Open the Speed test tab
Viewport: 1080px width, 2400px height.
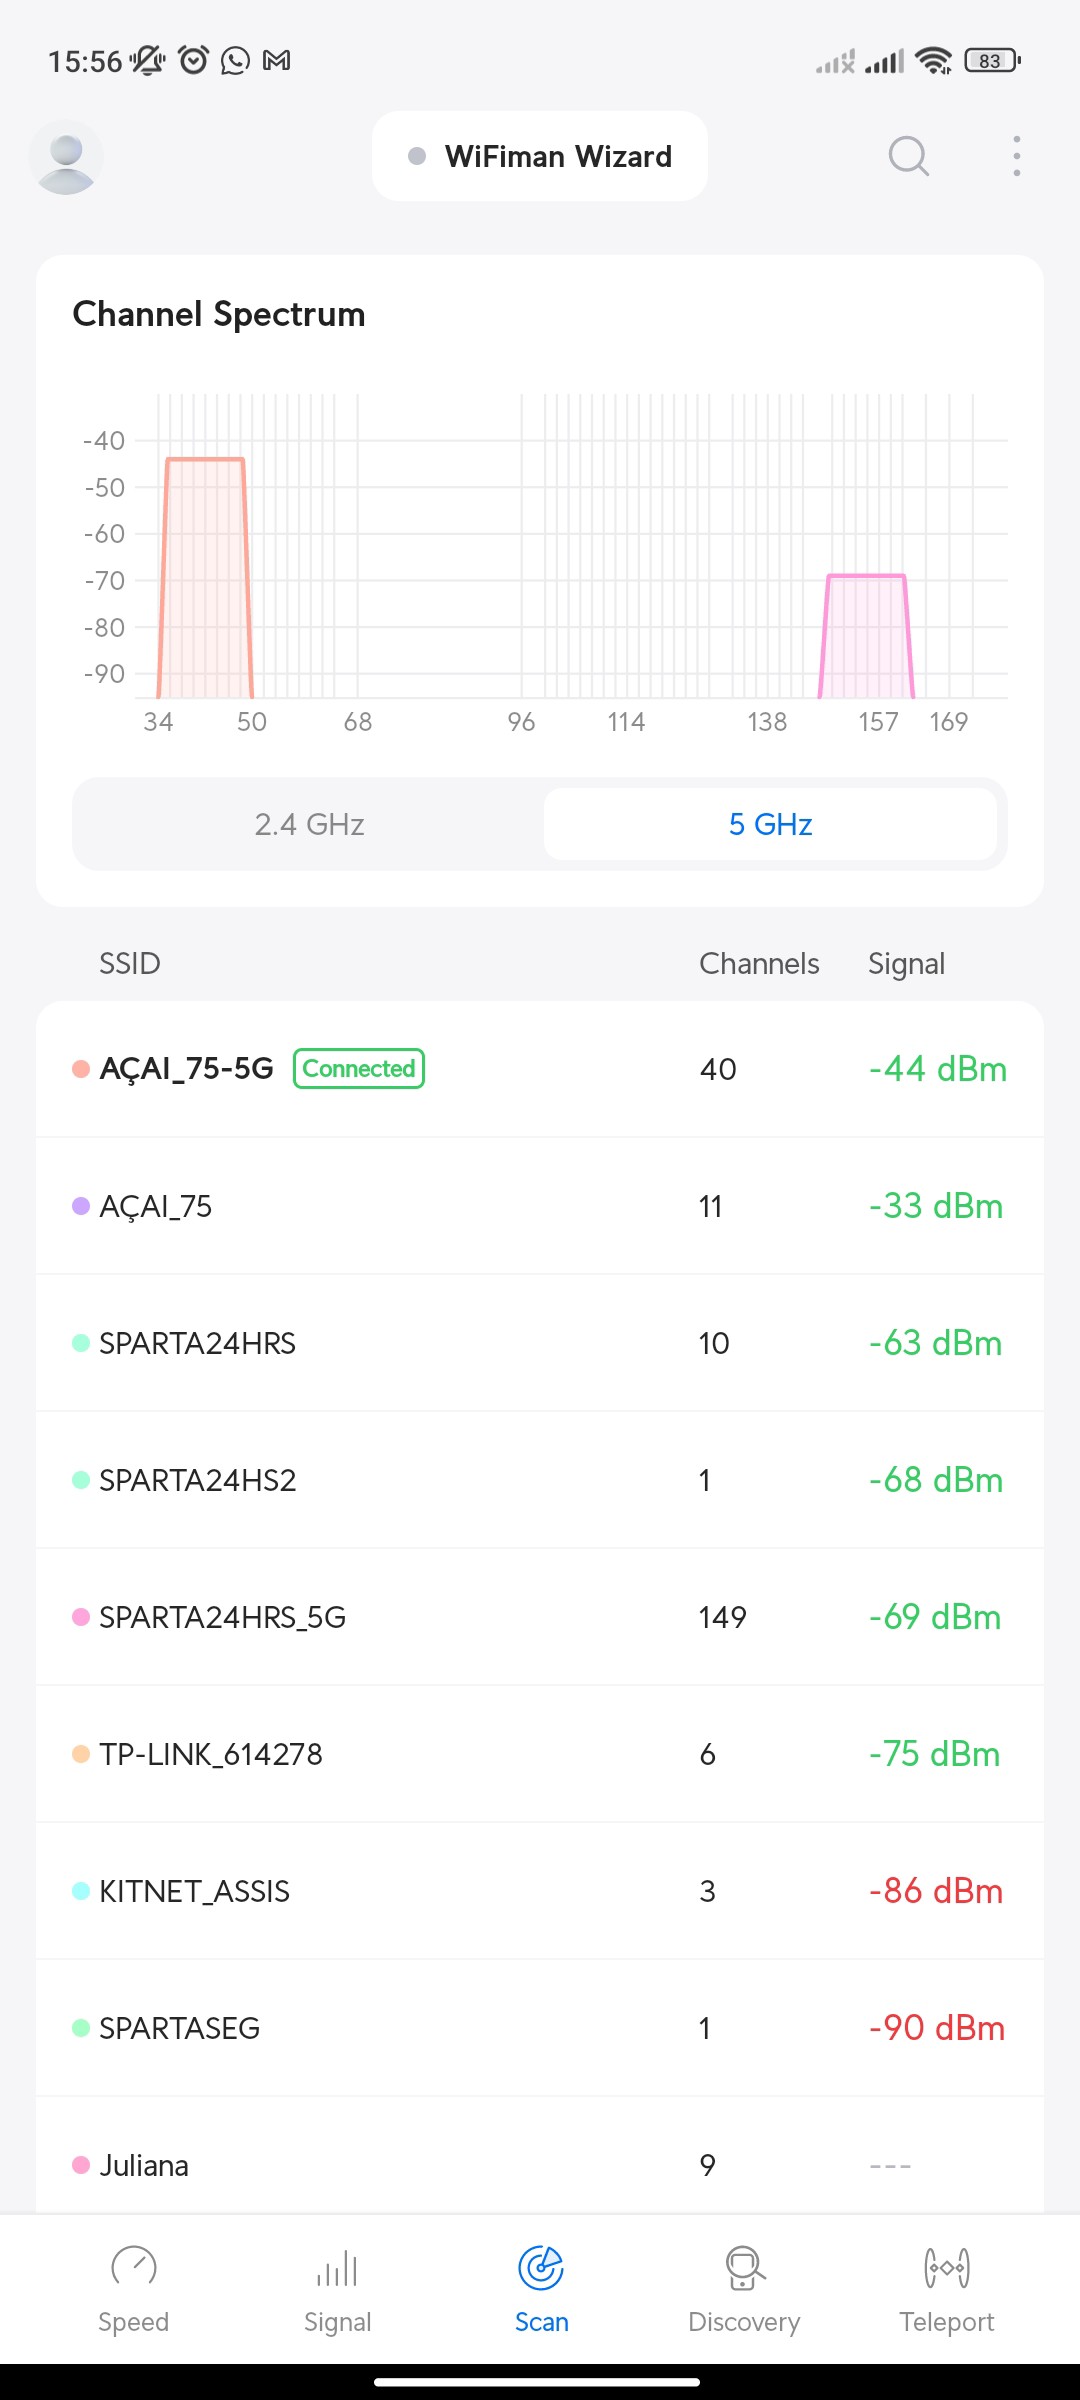click(133, 2286)
